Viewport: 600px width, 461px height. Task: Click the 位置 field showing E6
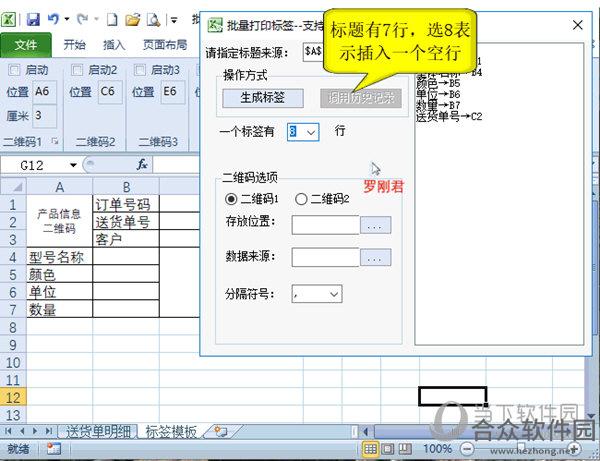point(173,92)
